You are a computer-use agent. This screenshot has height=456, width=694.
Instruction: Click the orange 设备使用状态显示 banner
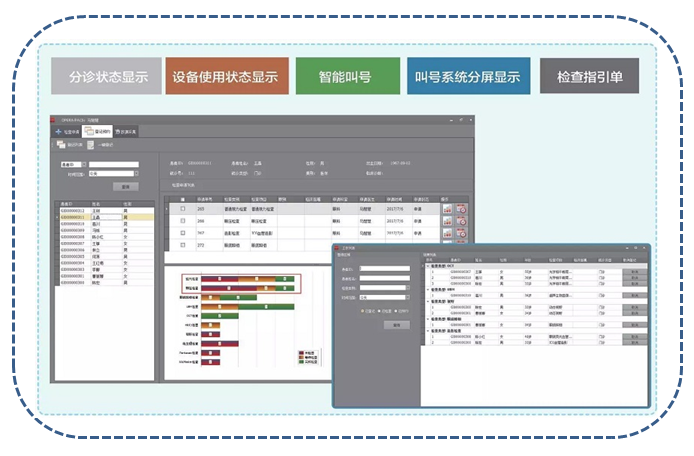pyautogui.click(x=225, y=76)
